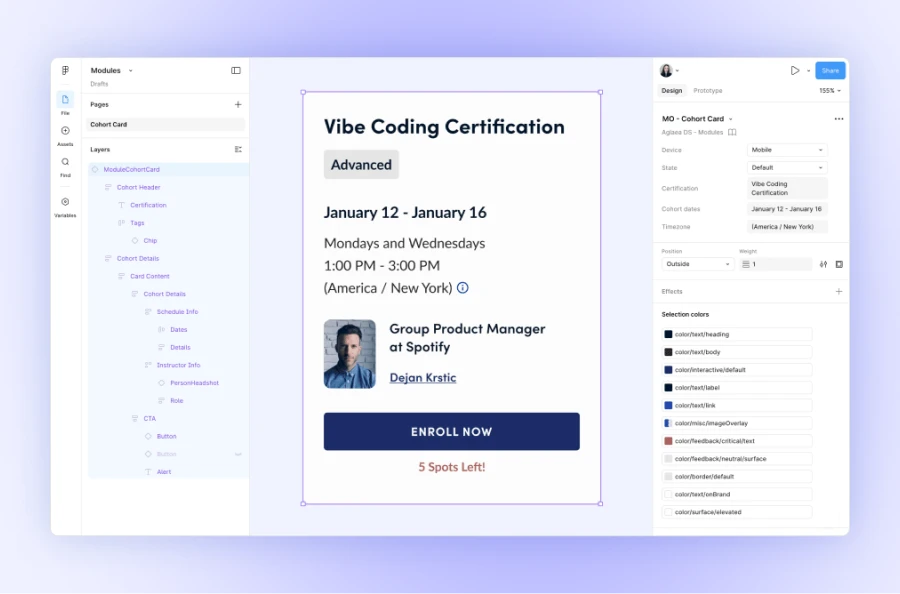Select the Card Content layer
Viewport: 900px width, 594px height.
(150, 276)
